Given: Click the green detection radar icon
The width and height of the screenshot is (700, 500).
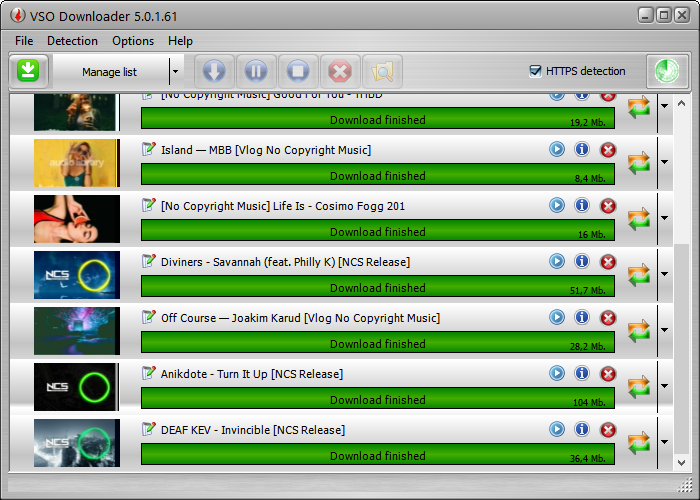Looking at the screenshot, I should (667, 71).
